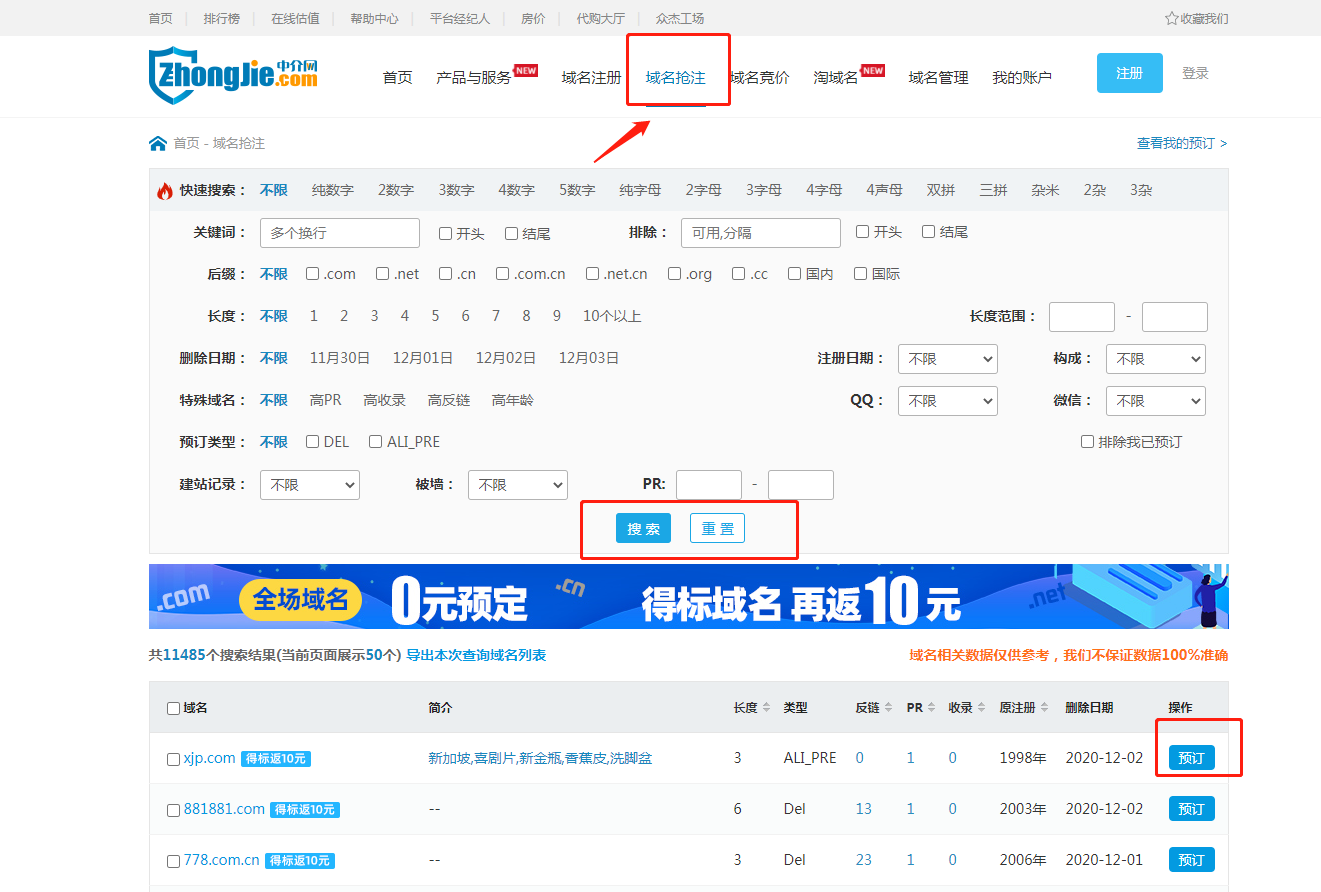Open the 注册日期 dropdown
Viewport: 1321px width, 892px height.
[x=947, y=359]
